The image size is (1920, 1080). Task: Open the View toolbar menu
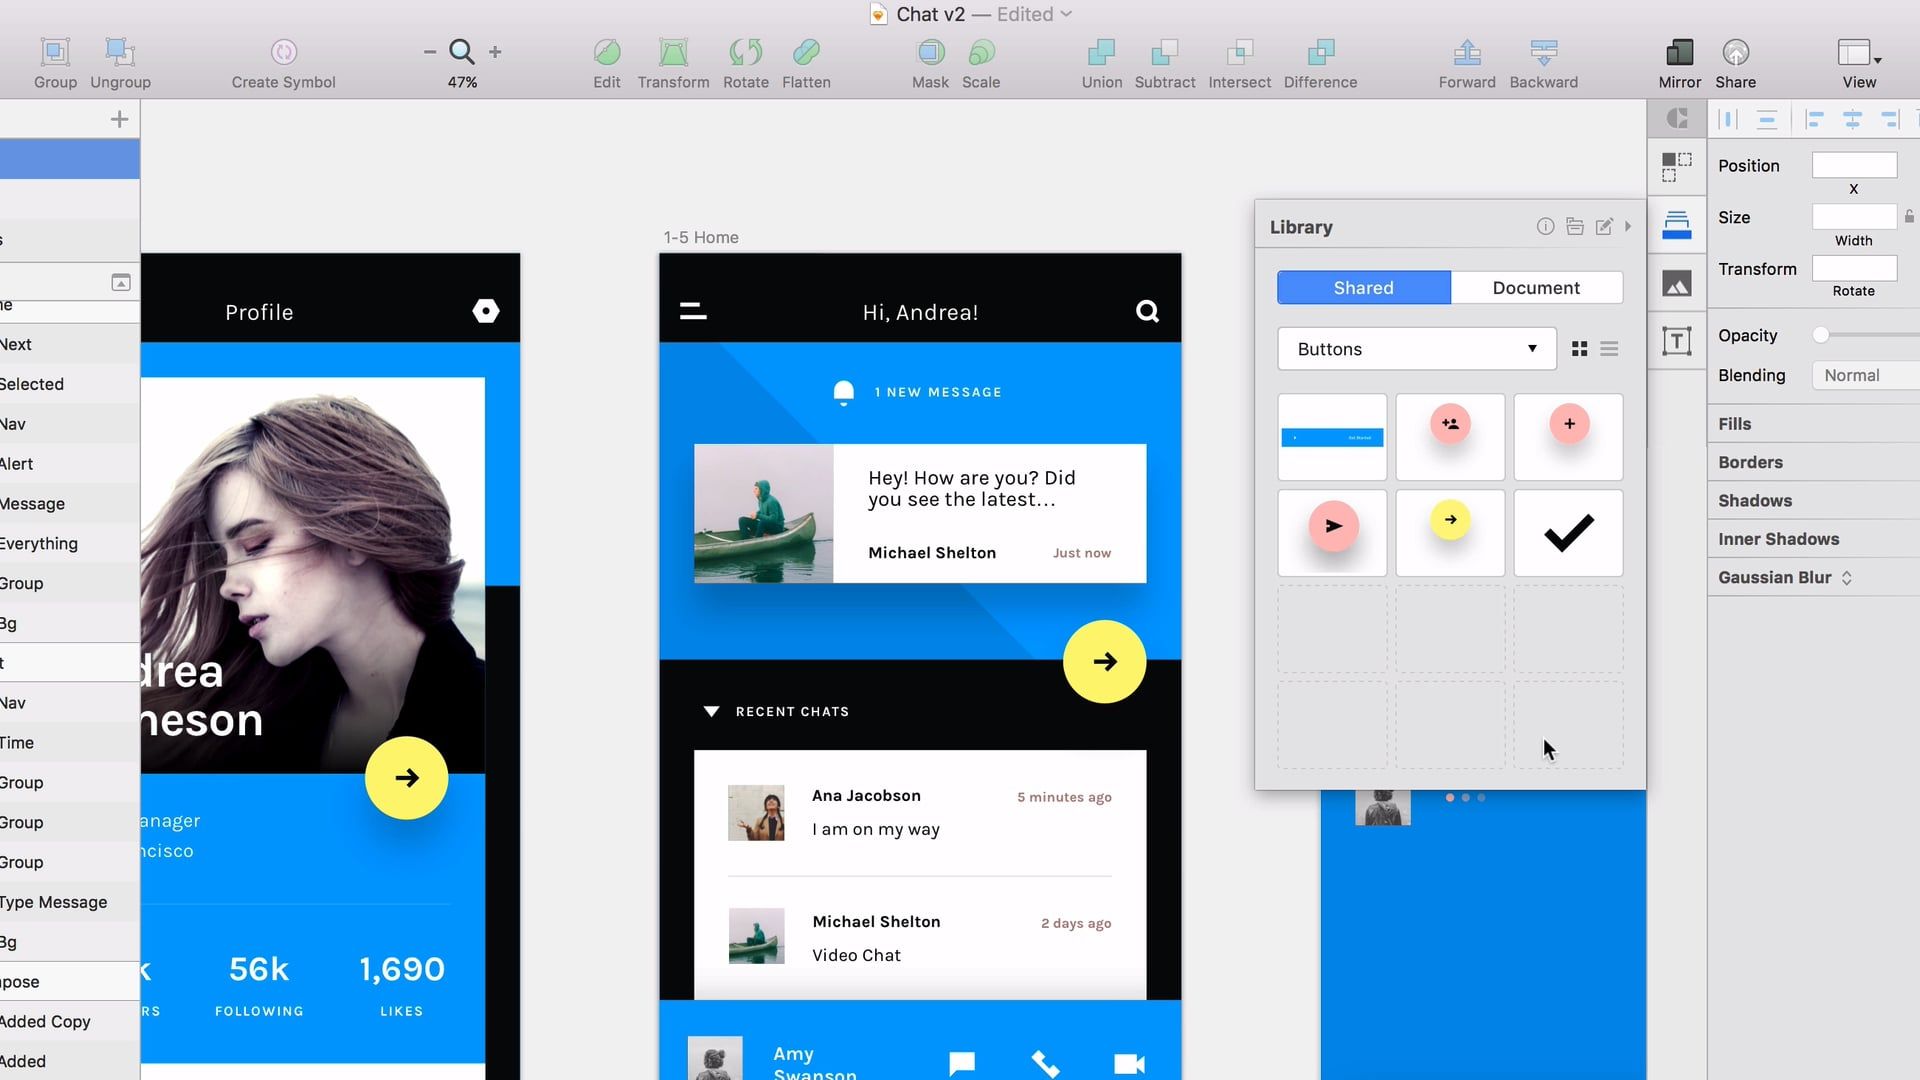pos(1859,52)
